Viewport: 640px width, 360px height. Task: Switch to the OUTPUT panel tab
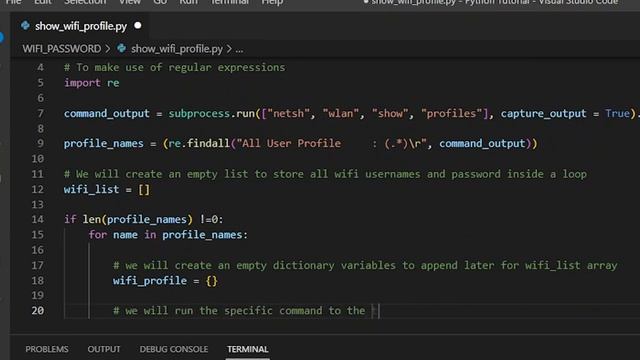(104, 349)
